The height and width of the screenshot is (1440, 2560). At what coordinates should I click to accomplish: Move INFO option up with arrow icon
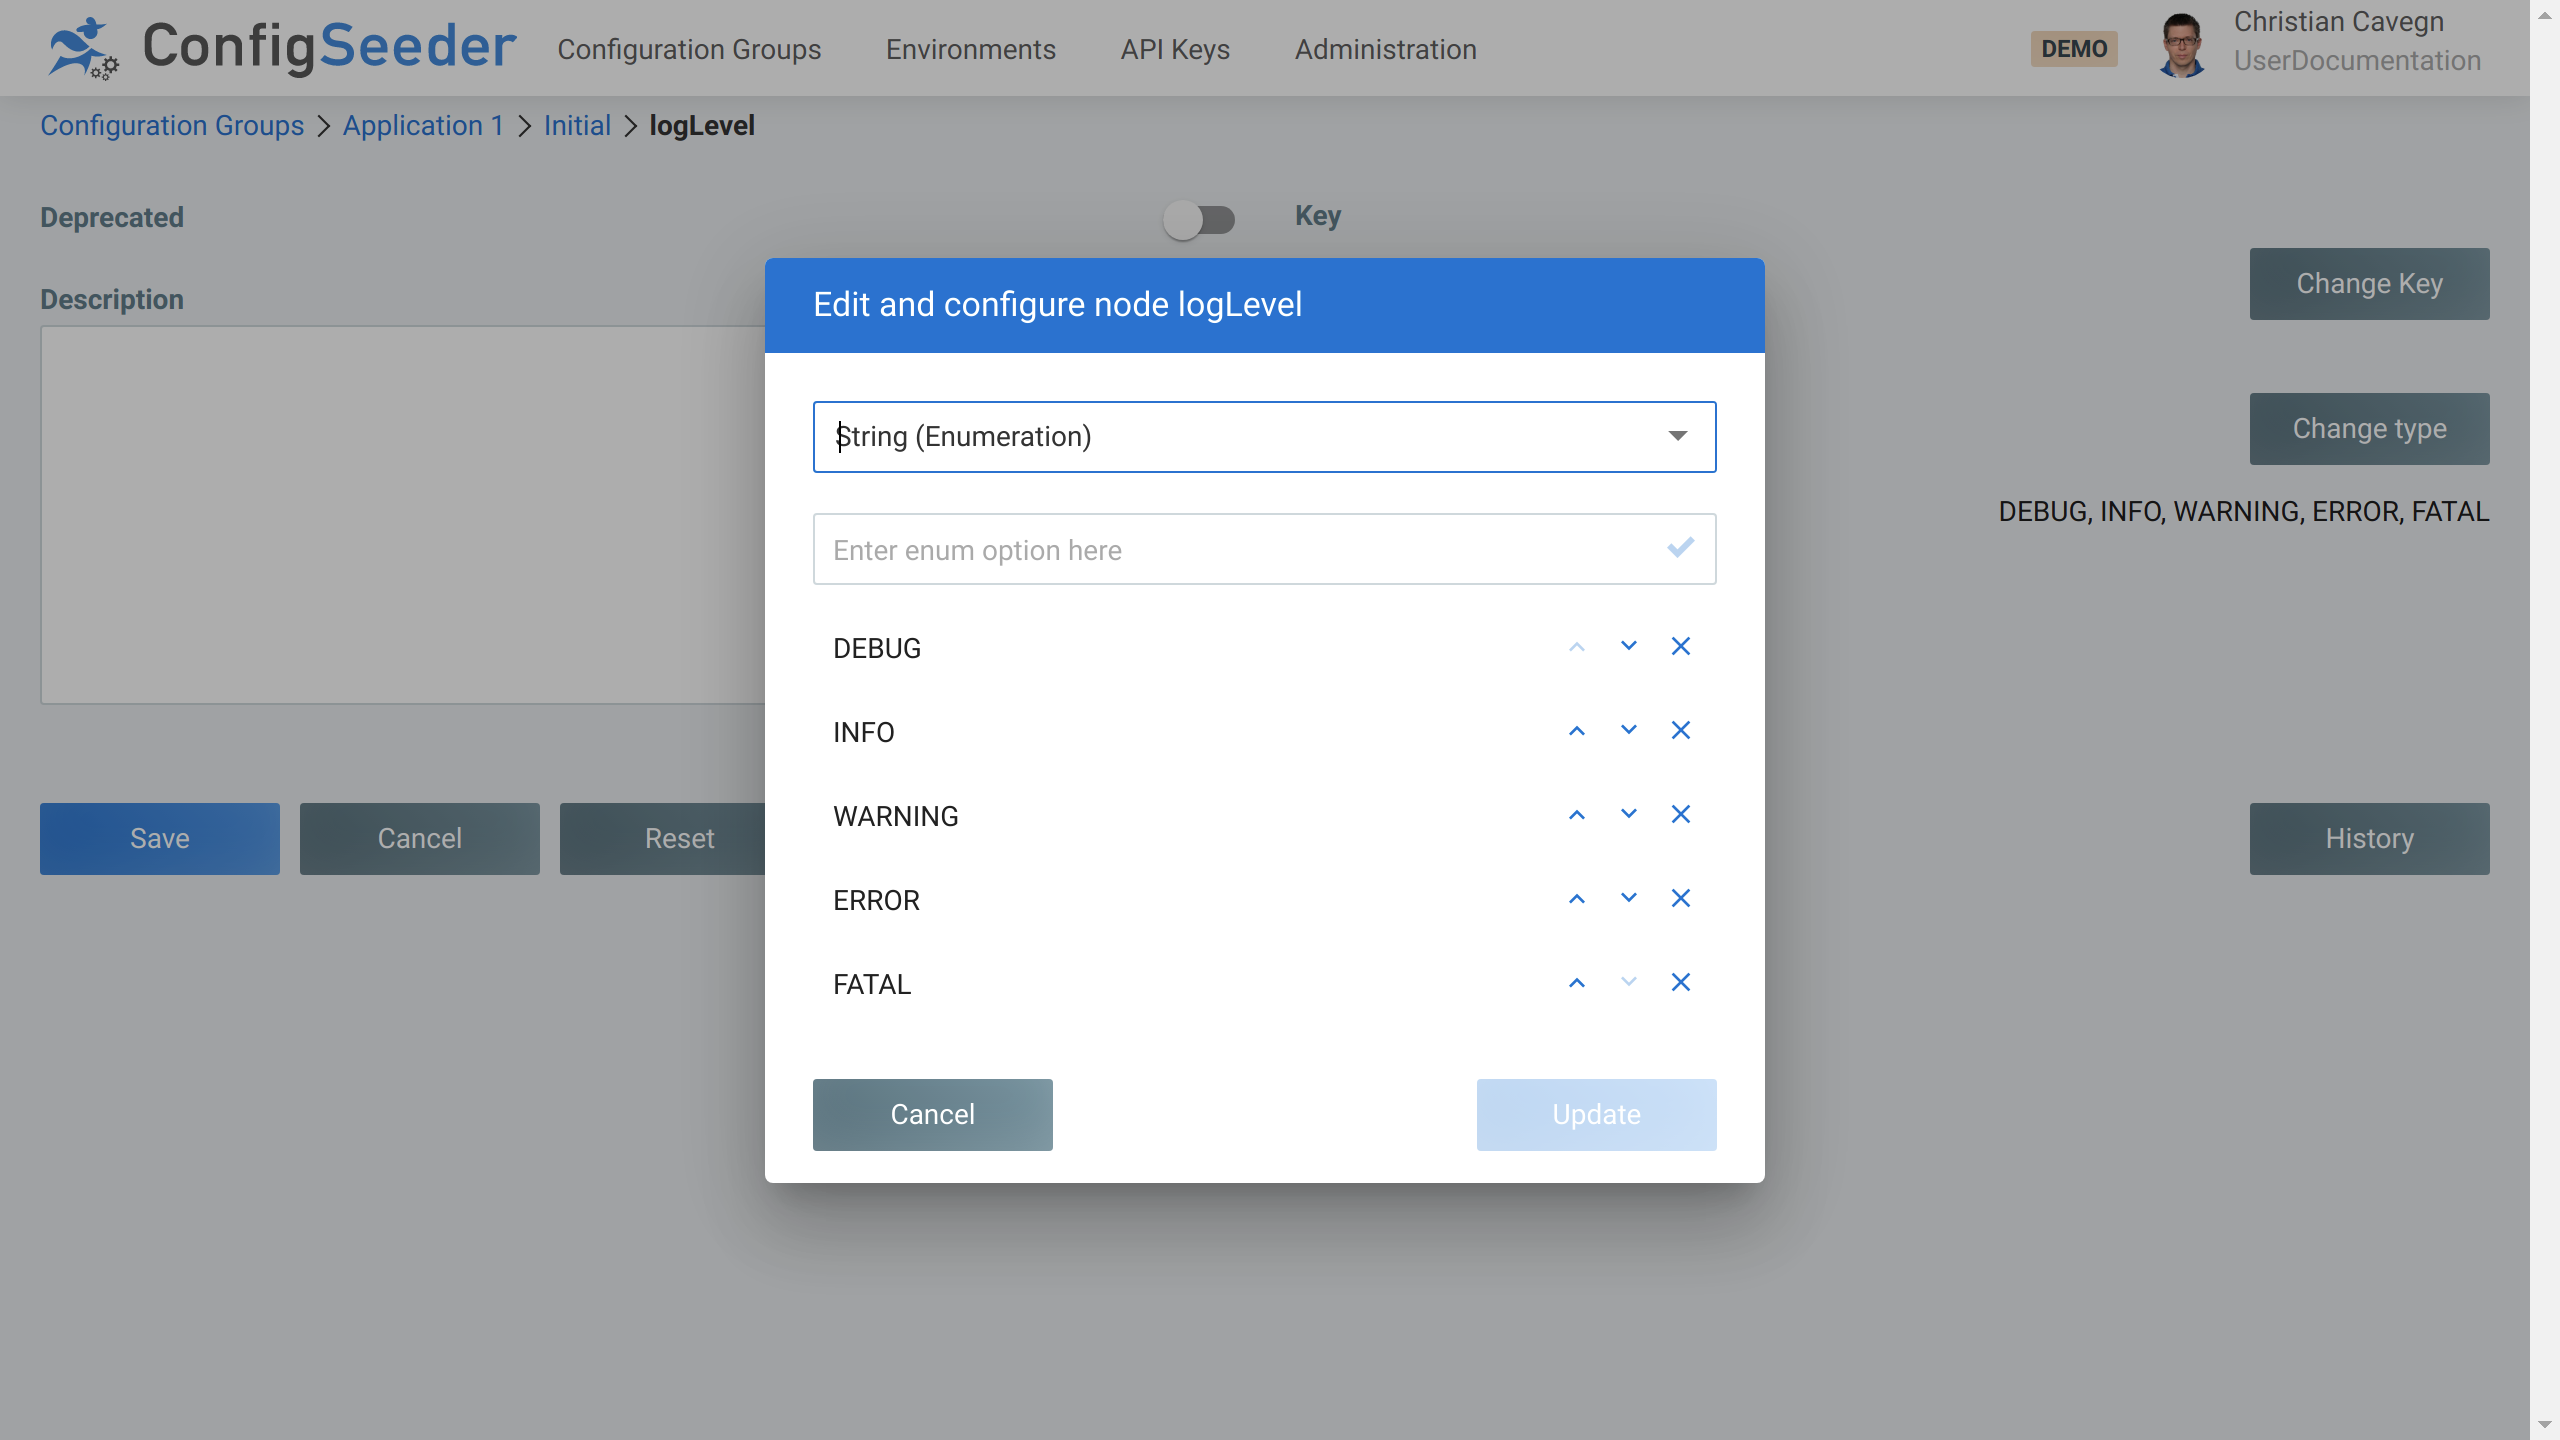[x=1576, y=731]
